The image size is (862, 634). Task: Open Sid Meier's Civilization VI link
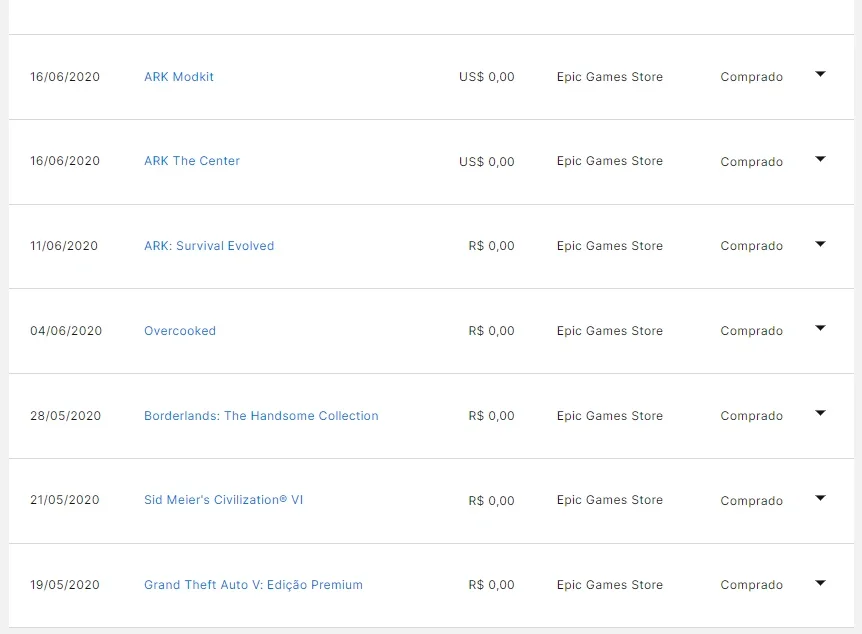223,500
